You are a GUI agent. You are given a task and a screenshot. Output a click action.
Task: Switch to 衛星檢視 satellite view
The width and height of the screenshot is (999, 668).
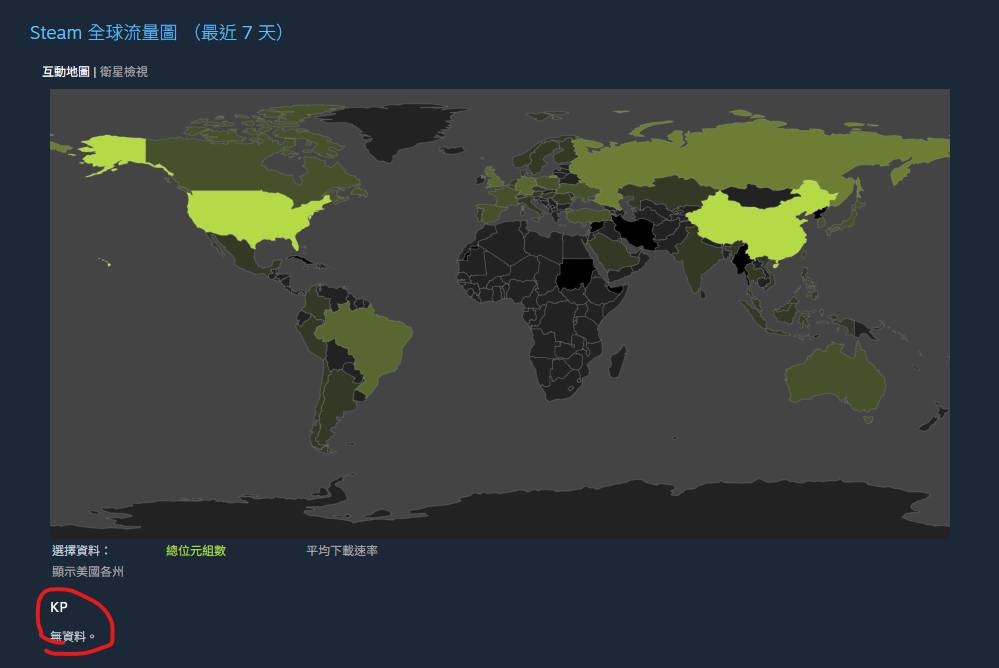tap(124, 72)
